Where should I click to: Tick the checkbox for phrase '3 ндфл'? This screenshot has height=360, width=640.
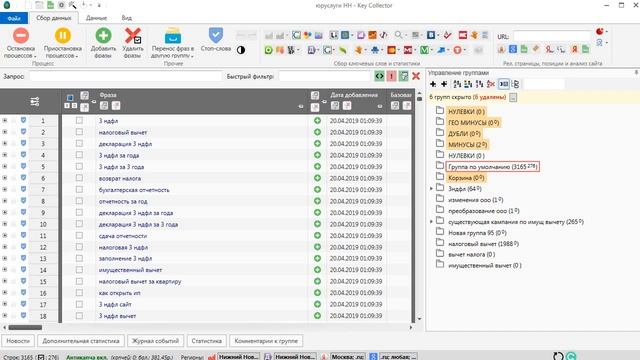pos(79,120)
